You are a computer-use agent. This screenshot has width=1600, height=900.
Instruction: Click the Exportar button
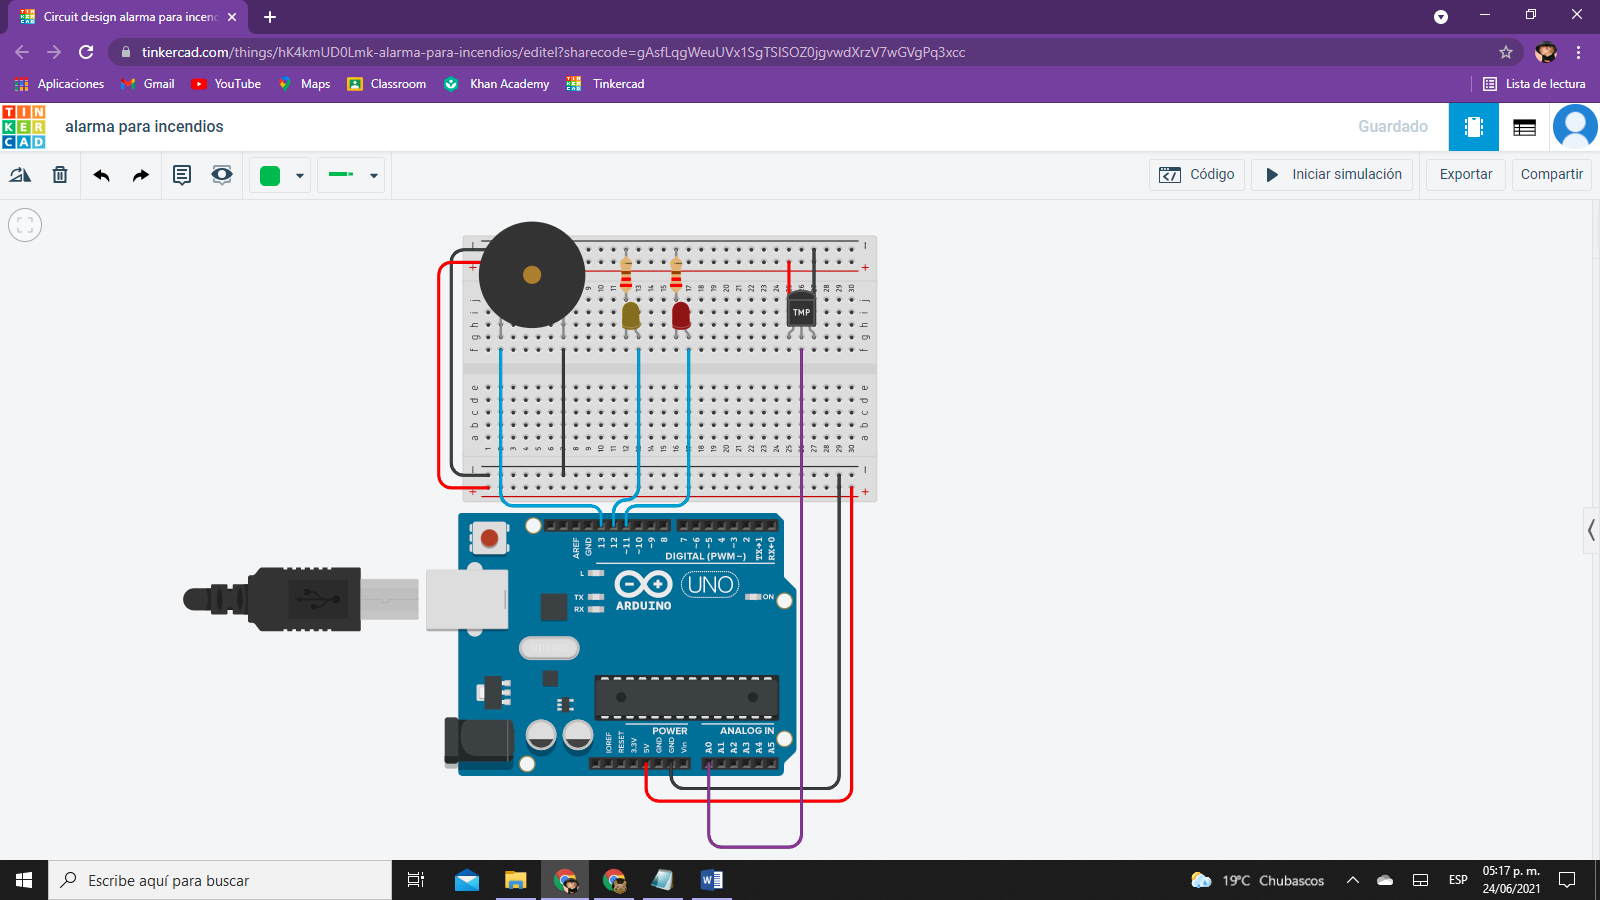[x=1465, y=174]
